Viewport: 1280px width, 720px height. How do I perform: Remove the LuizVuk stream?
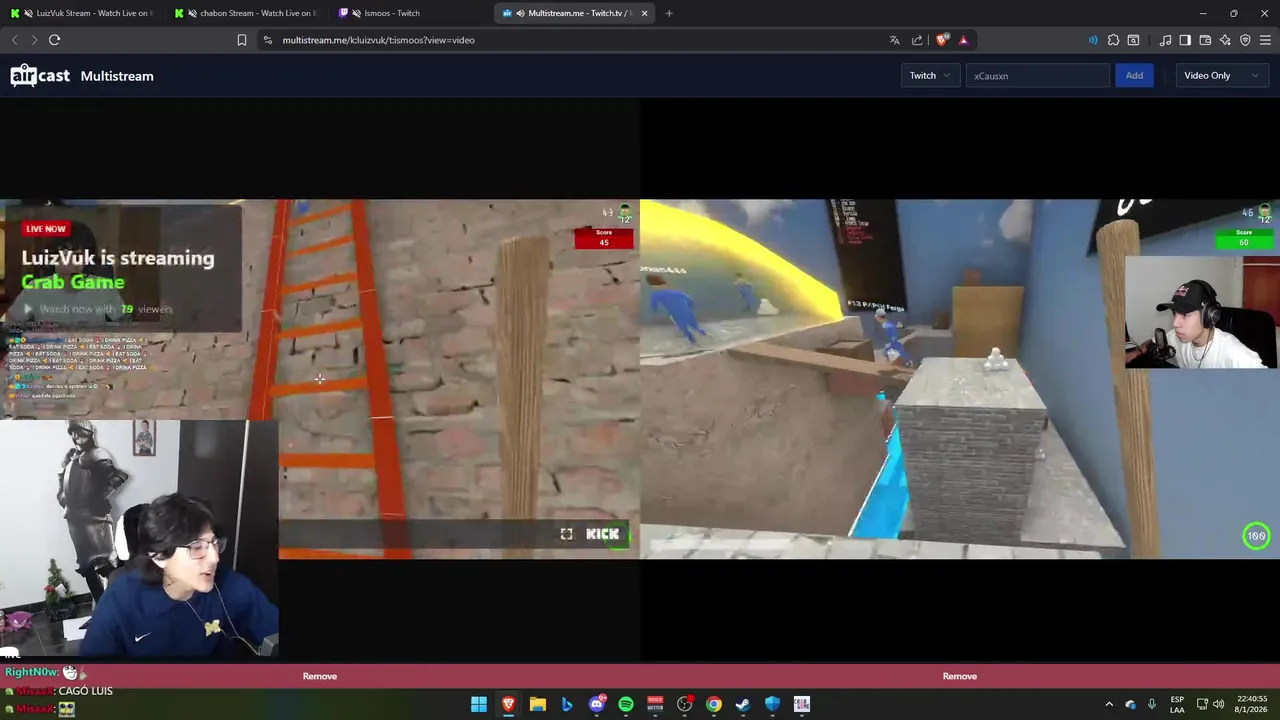320,676
